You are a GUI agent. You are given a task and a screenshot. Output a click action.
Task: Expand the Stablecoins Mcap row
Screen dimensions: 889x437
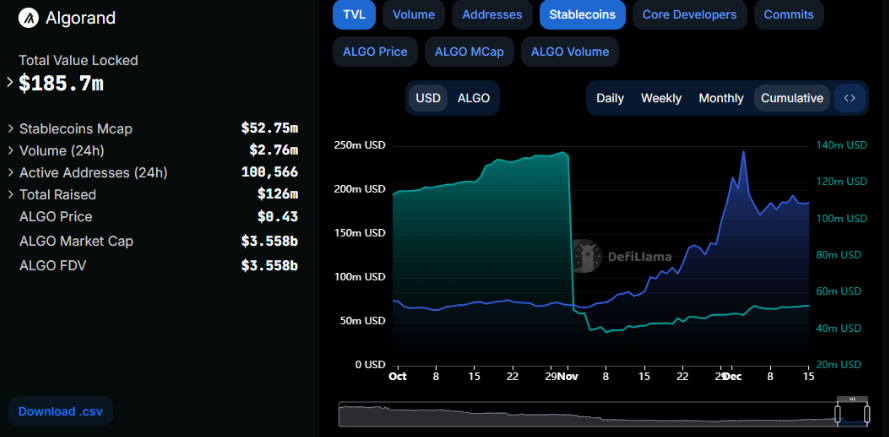11,129
